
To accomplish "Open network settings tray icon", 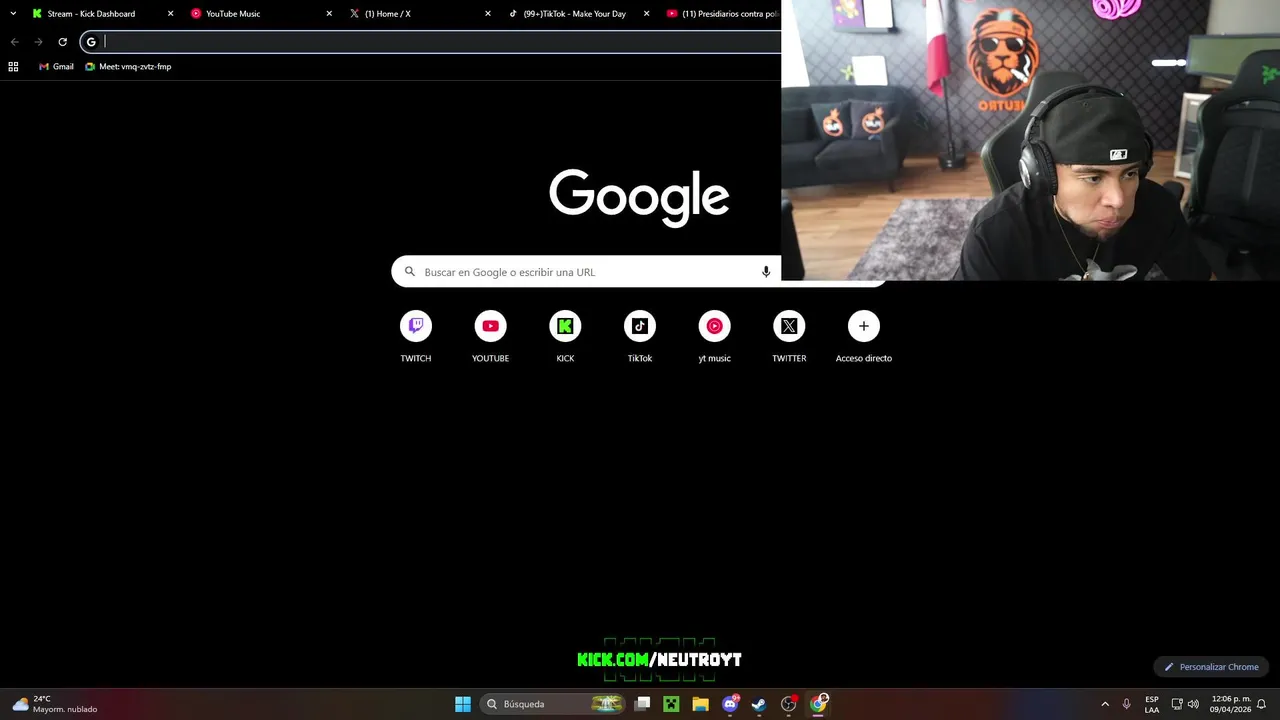I will (x=1177, y=704).
